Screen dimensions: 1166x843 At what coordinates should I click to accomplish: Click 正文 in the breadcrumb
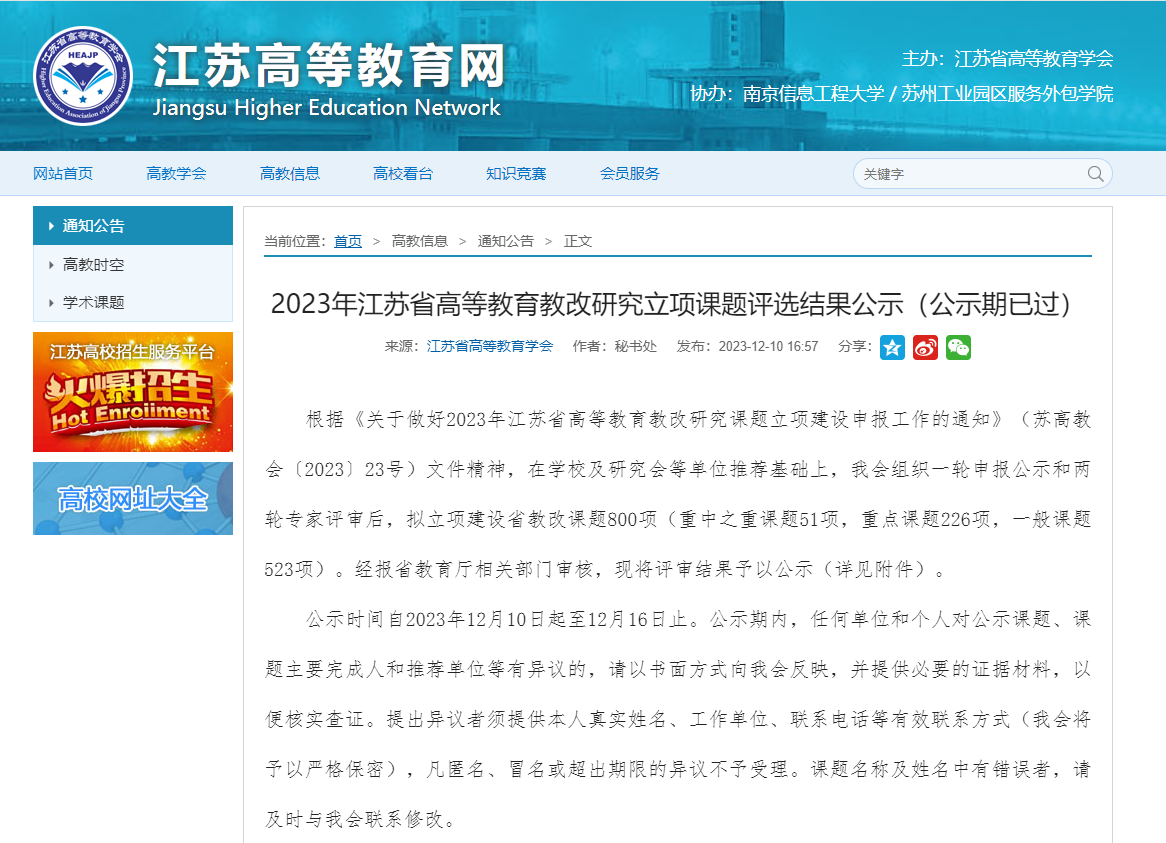(578, 241)
